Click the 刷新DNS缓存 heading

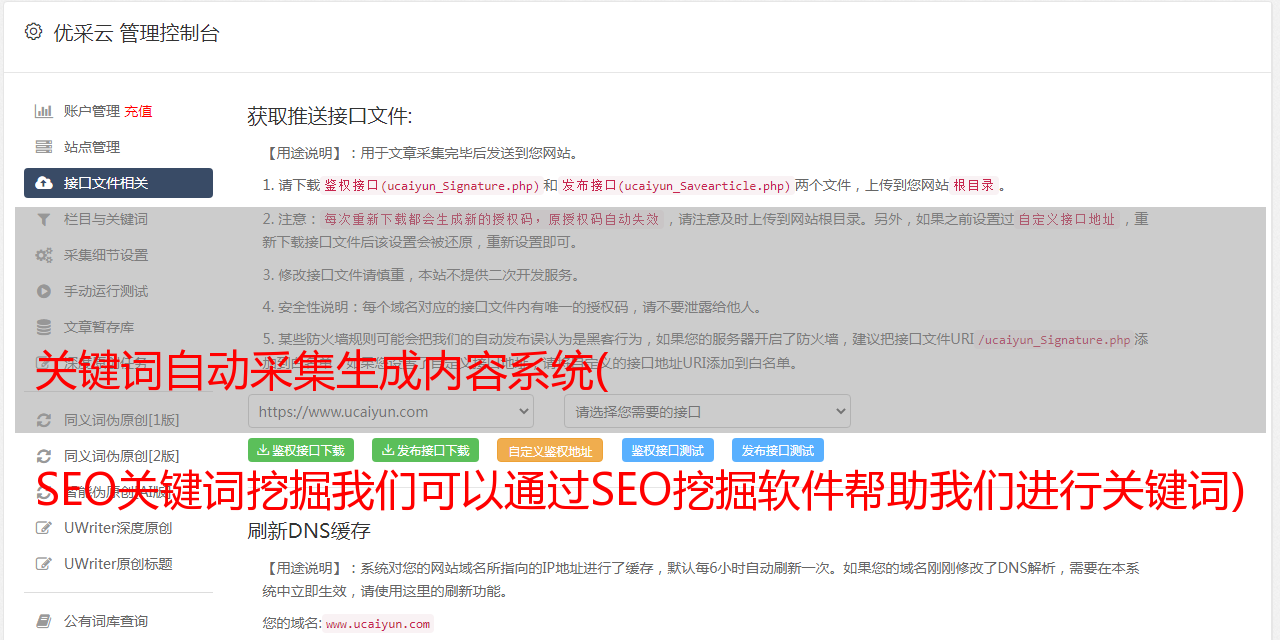click(x=309, y=530)
